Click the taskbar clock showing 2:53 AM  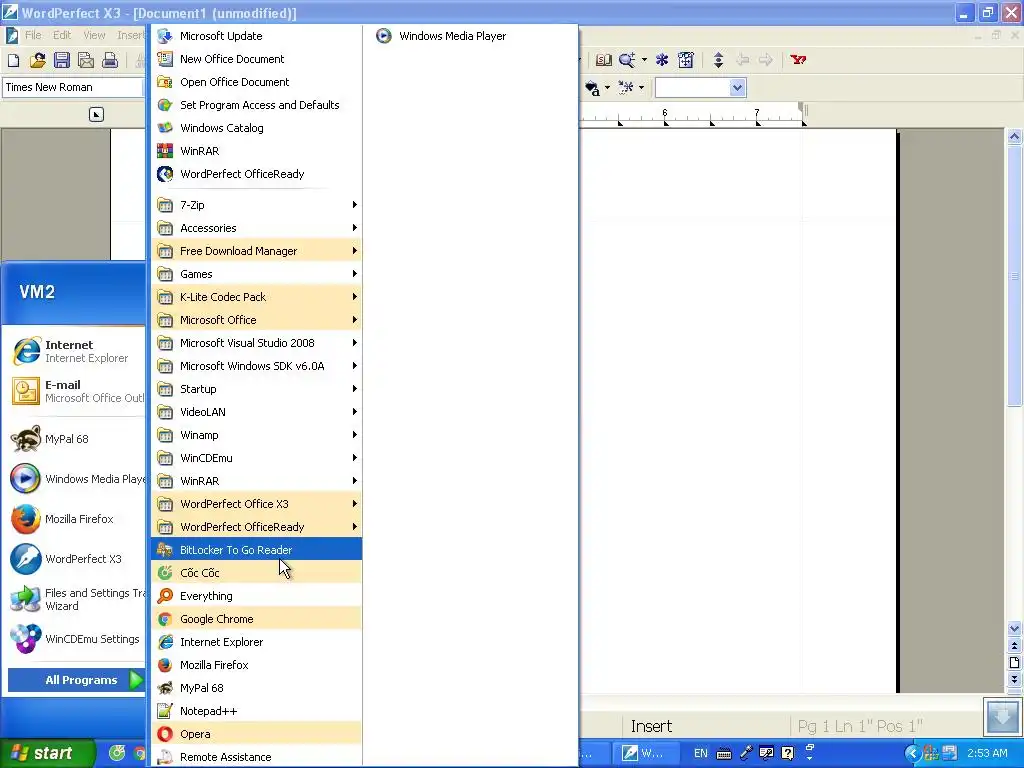[987, 753]
